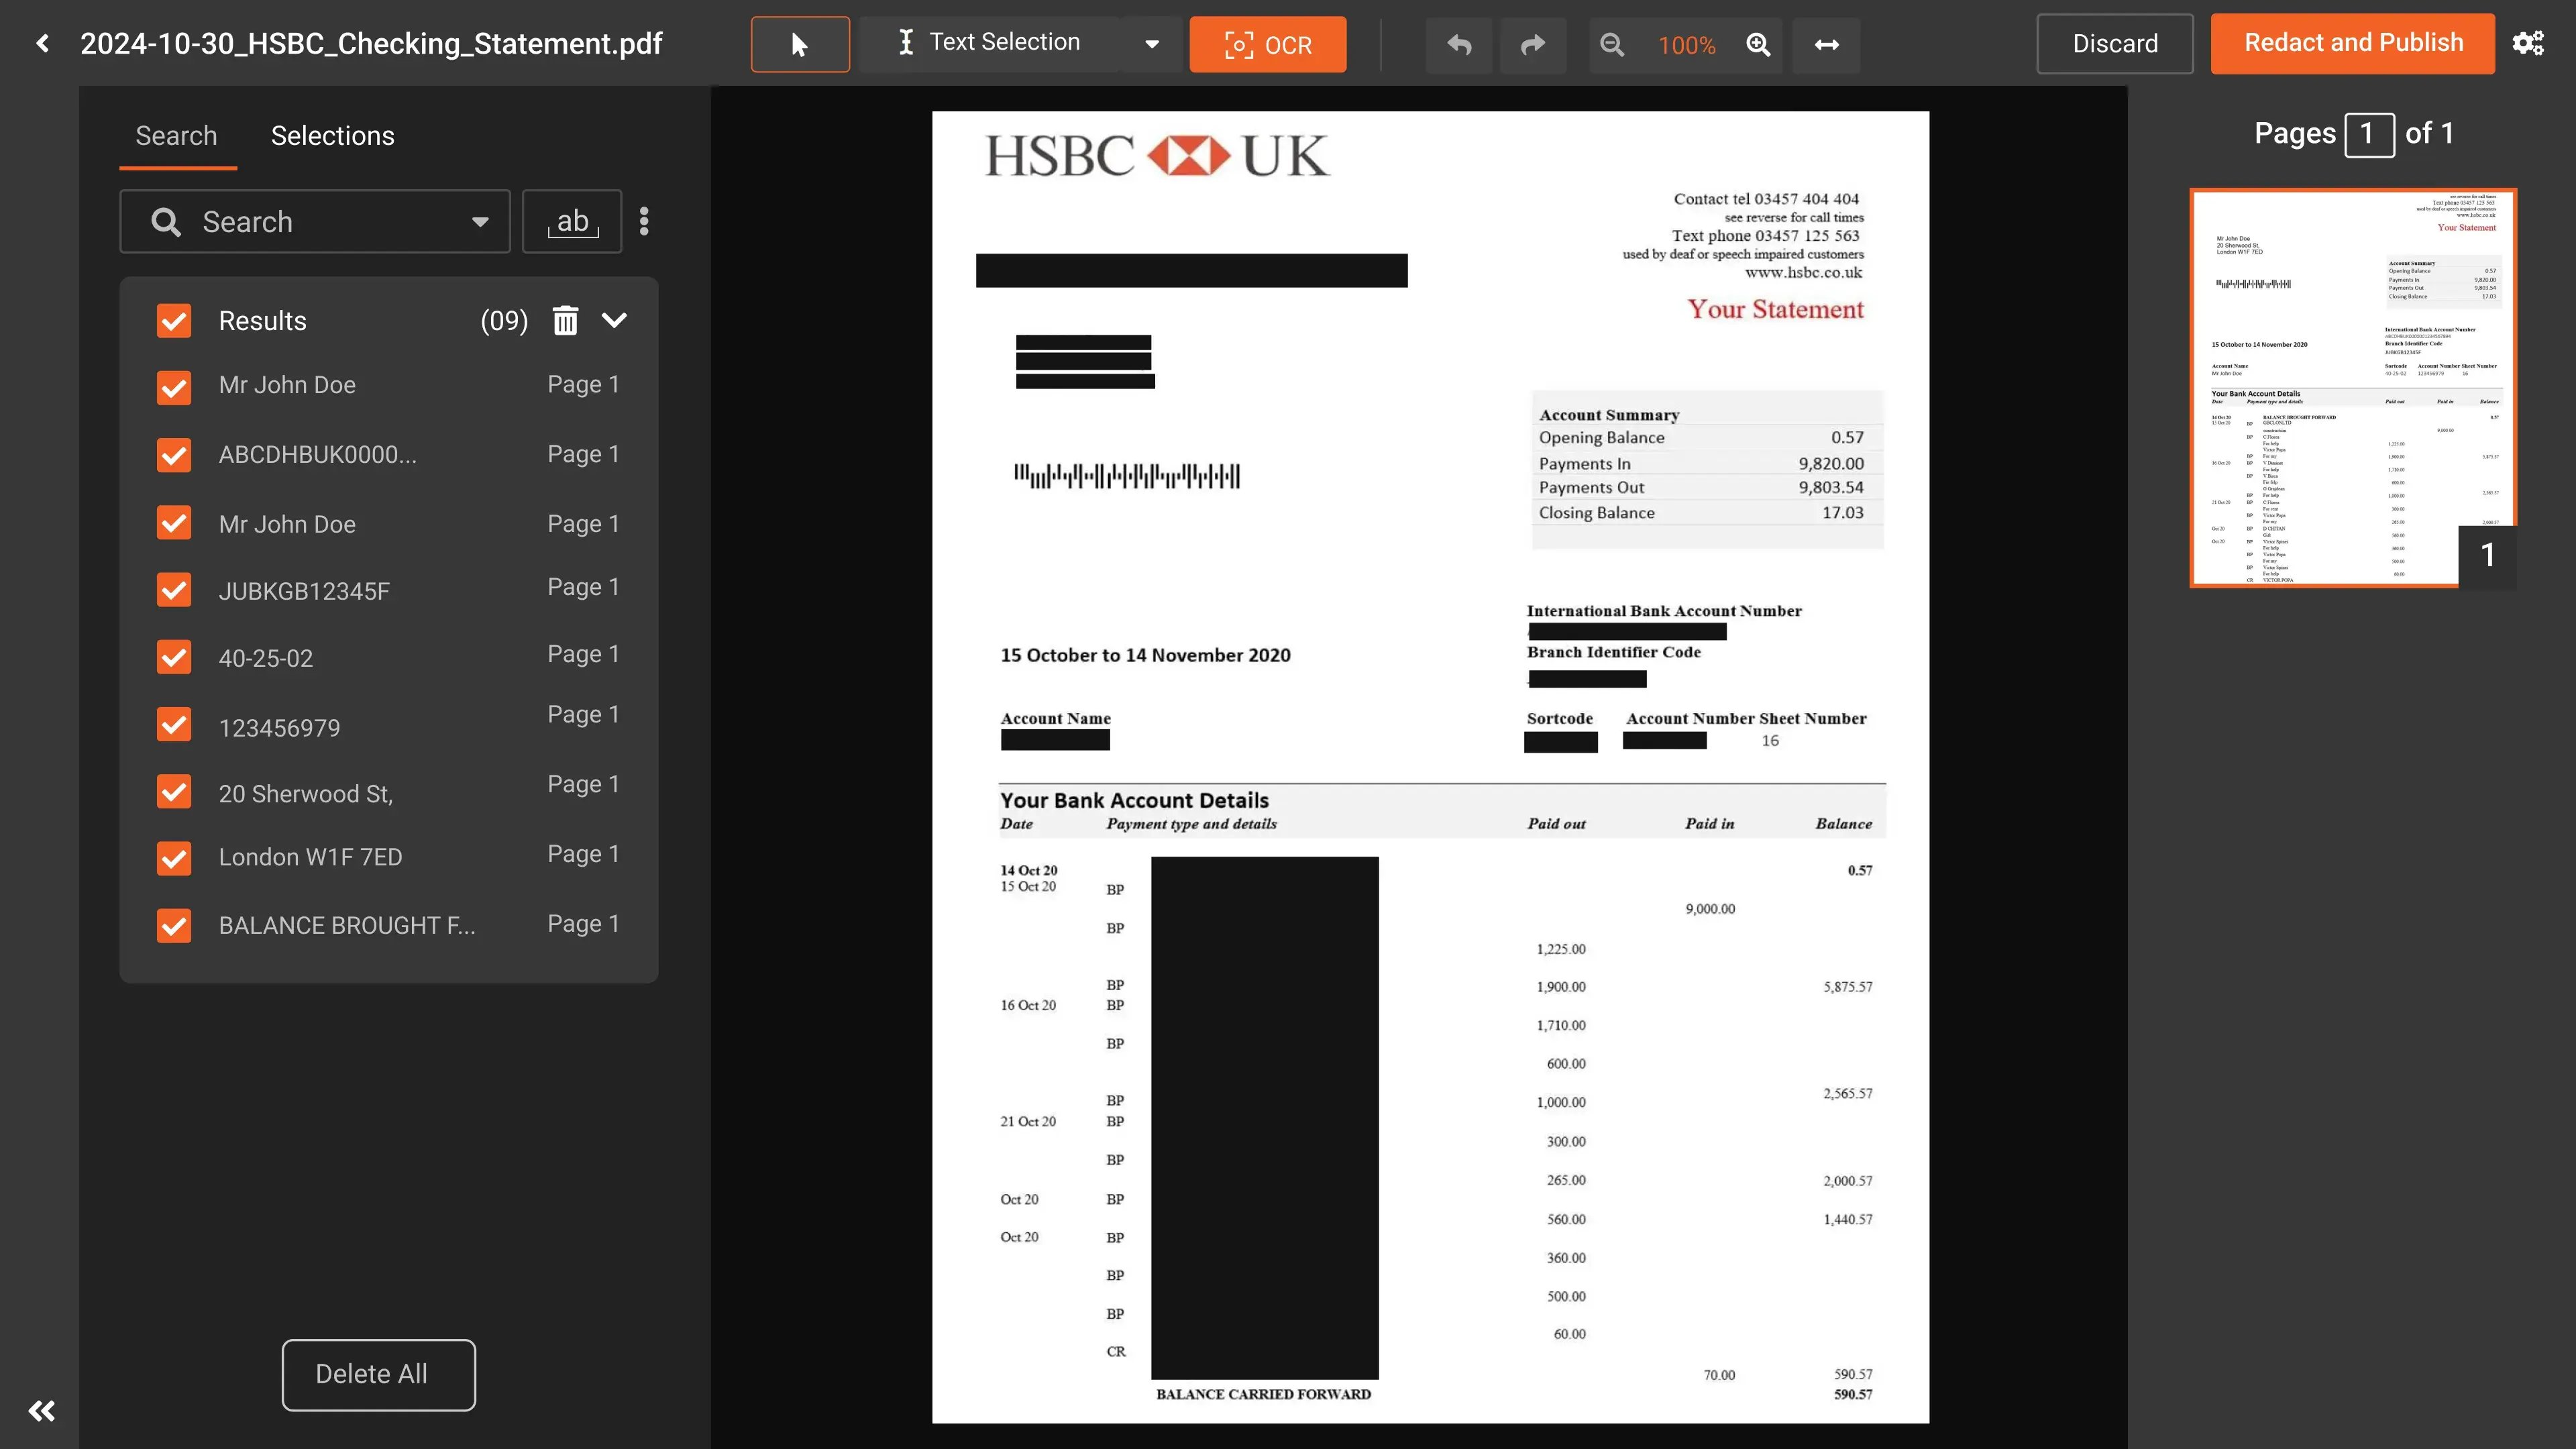This screenshot has width=2576, height=1449.
Task: Open the Text Selection mode dropdown
Action: pos(1152,44)
